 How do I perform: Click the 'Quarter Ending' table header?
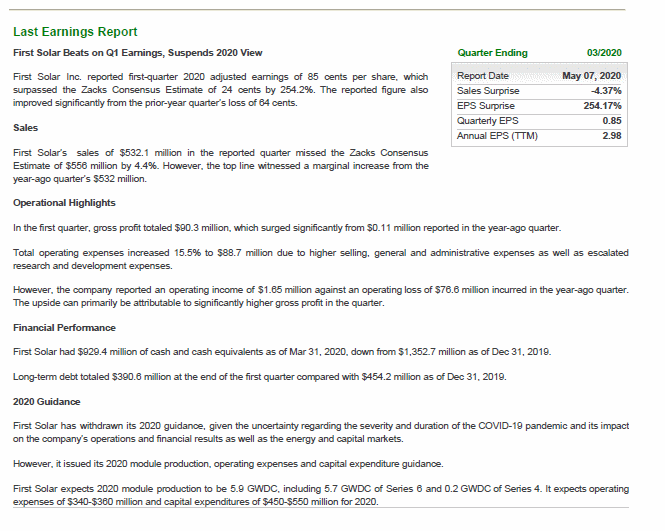(x=492, y=53)
